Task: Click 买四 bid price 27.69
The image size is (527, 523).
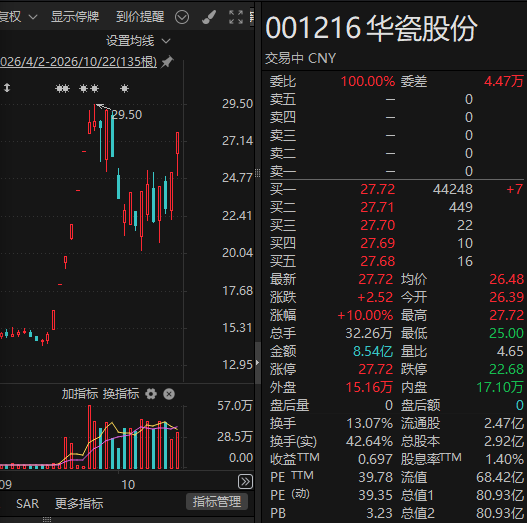Action: (378, 243)
